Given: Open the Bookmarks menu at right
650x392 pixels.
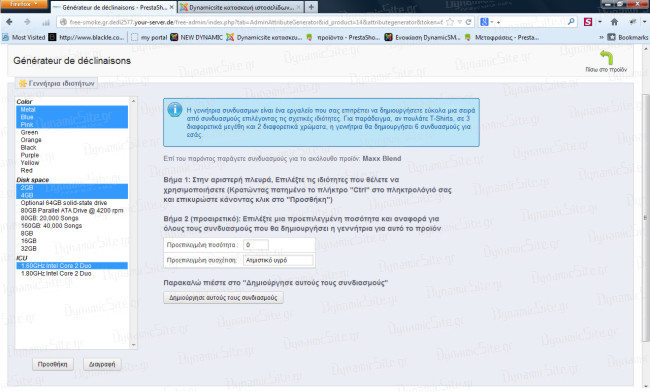Looking at the screenshot, I should pyautogui.click(x=628, y=37).
